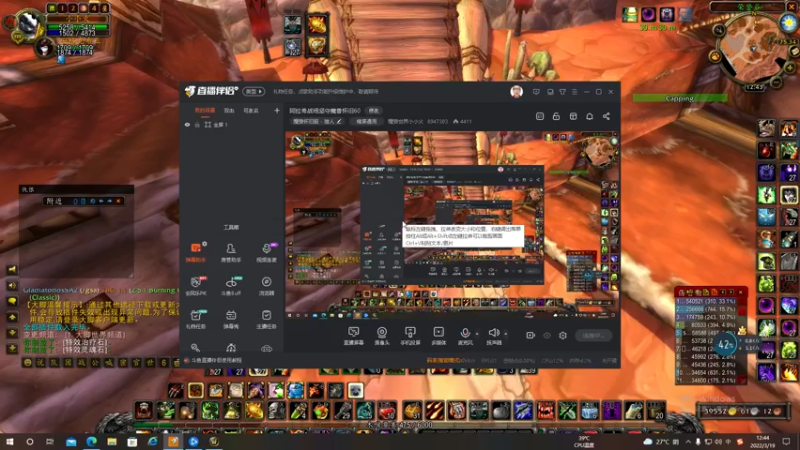The width and height of the screenshot is (800, 450).
Task: Open Microsoft Edge from the taskbar
Action: coord(91,441)
